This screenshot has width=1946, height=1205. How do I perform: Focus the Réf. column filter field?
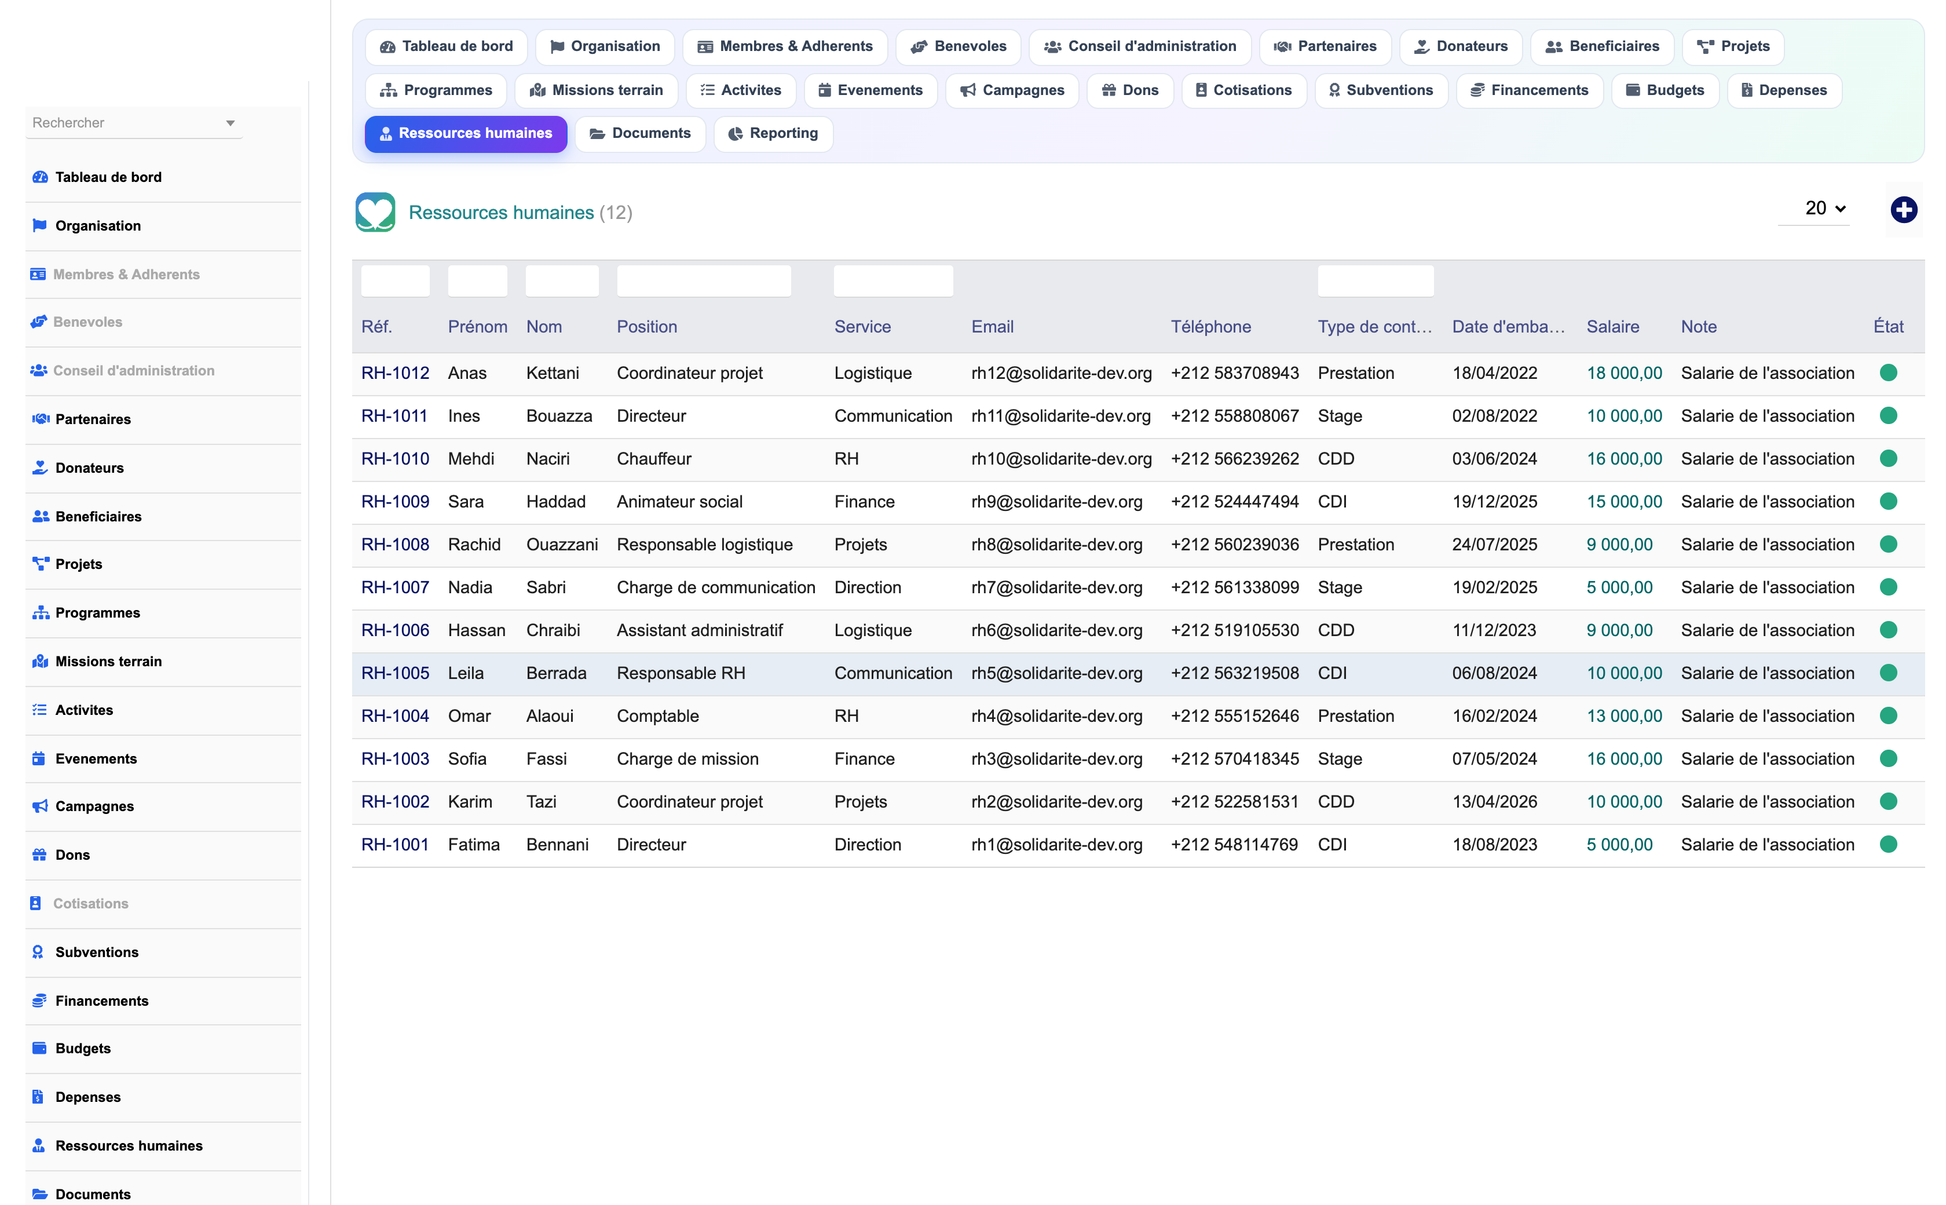click(x=395, y=281)
